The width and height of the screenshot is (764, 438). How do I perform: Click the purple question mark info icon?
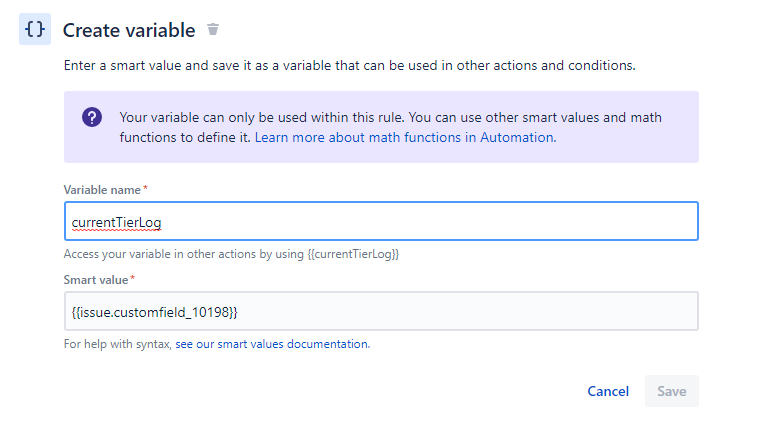point(92,117)
